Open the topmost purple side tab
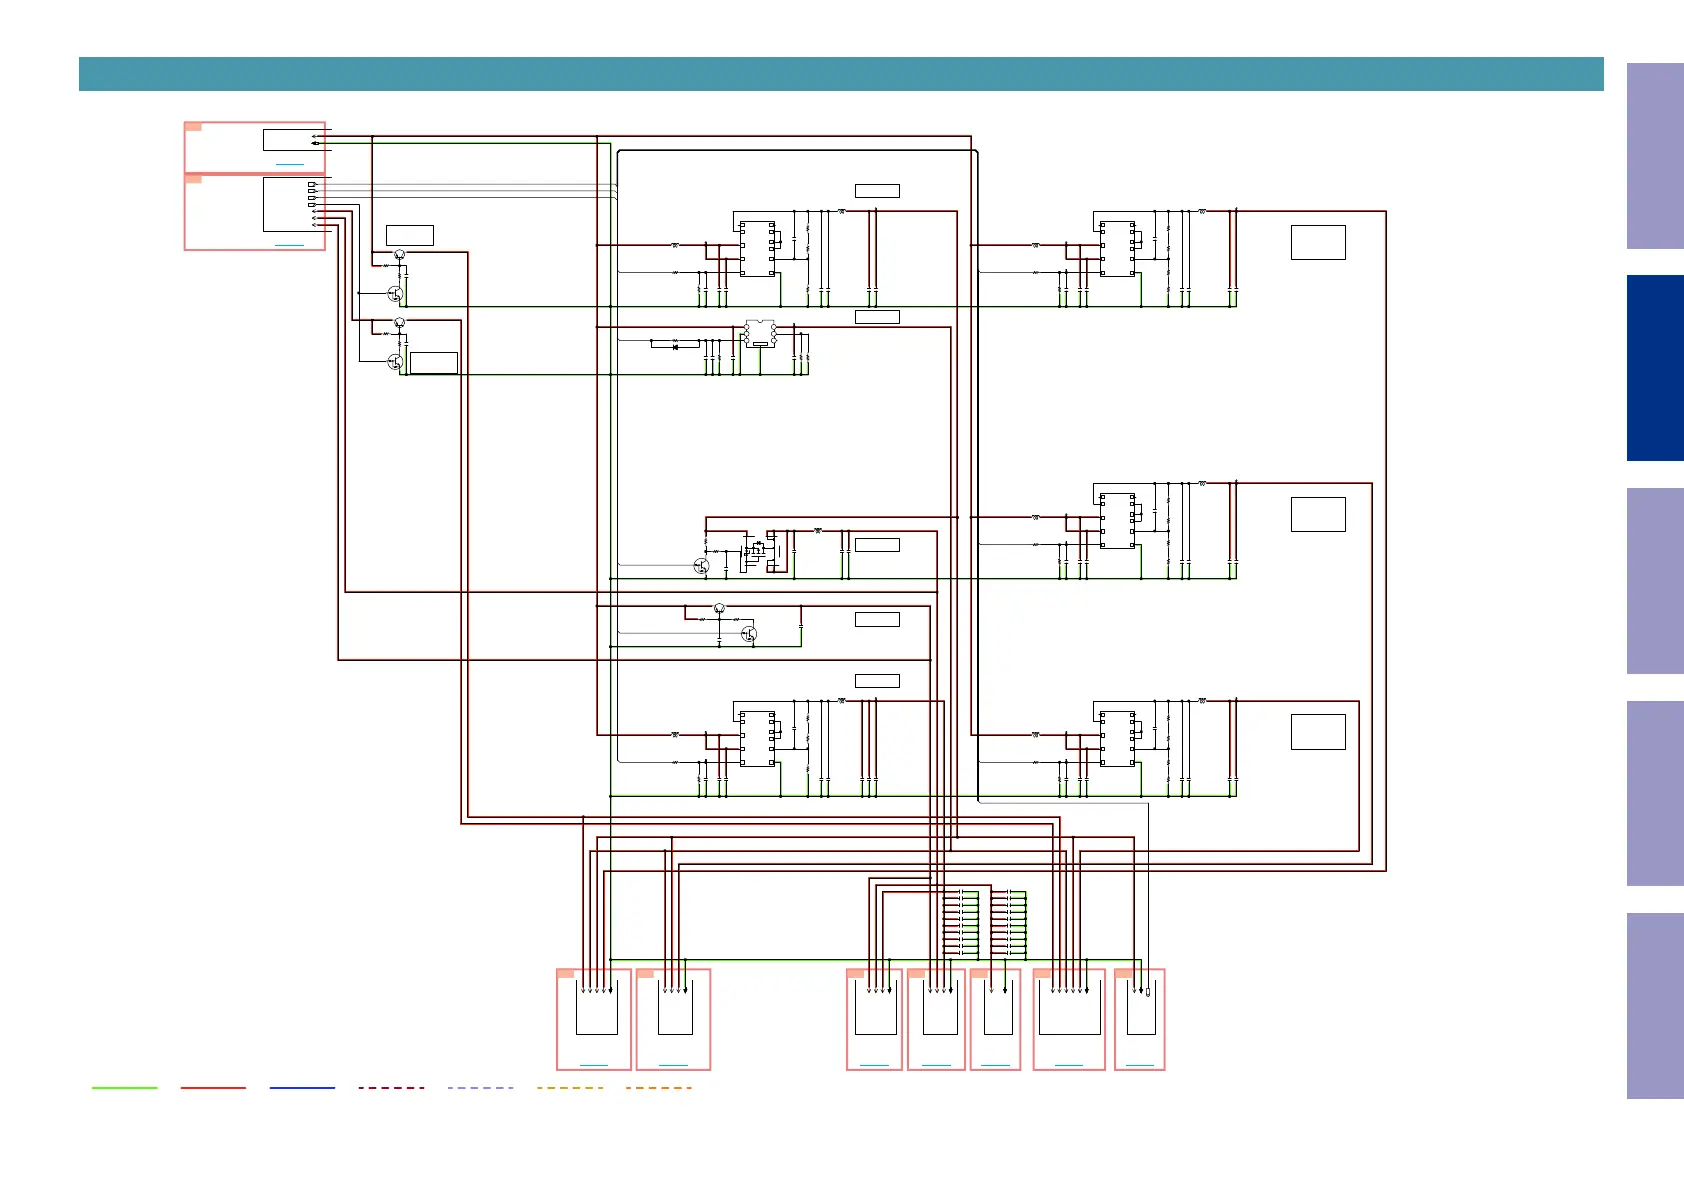The width and height of the screenshot is (1684, 1191). click(1655, 156)
